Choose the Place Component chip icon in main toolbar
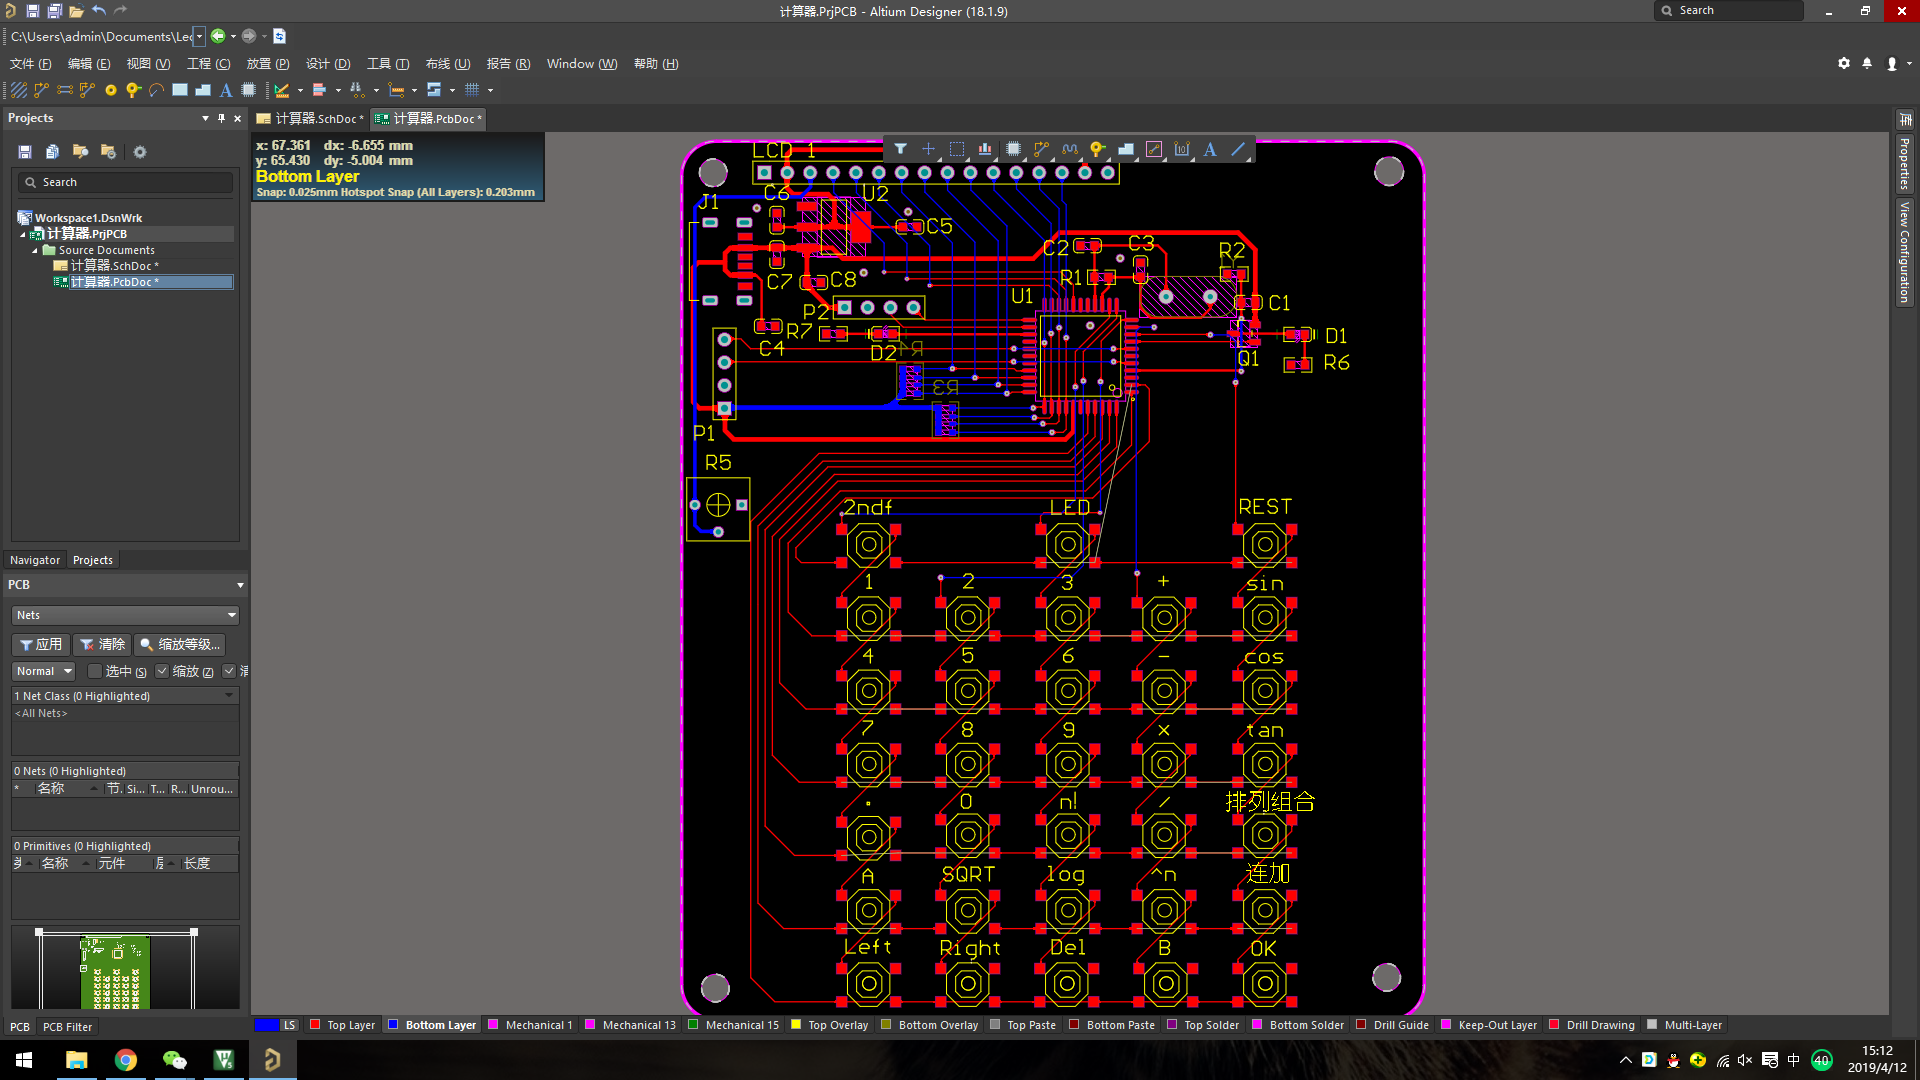The width and height of the screenshot is (1920, 1080). click(249, 90)
